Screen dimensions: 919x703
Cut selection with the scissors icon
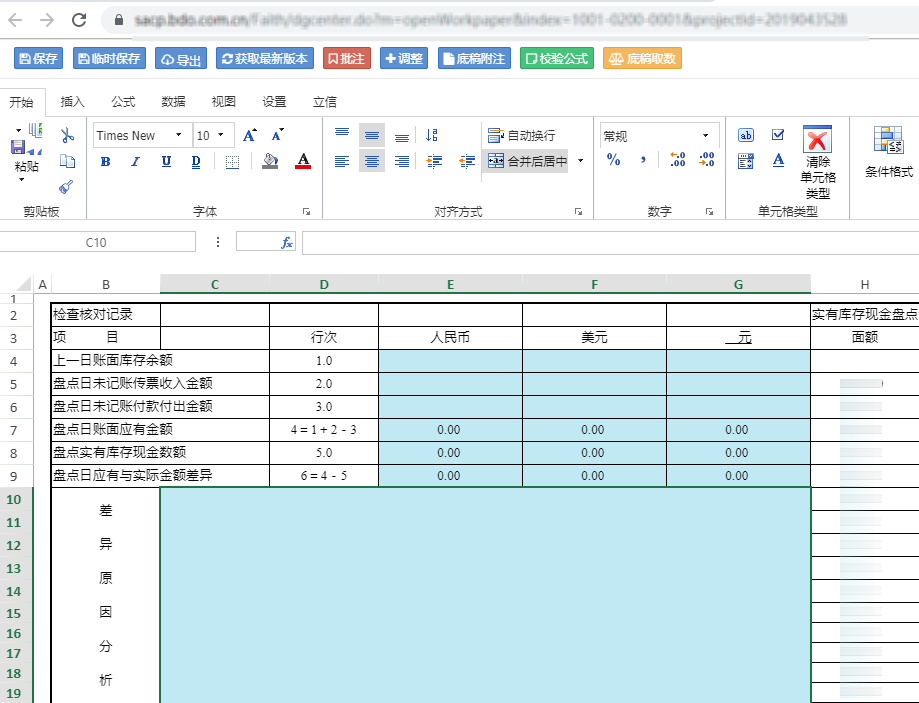(x=67, y=135)
